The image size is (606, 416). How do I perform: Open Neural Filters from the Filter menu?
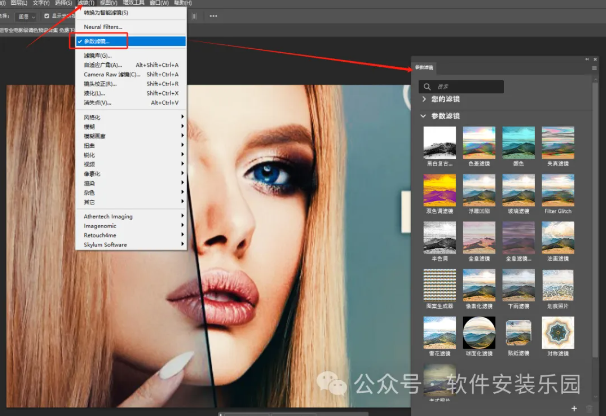point(105,28)
